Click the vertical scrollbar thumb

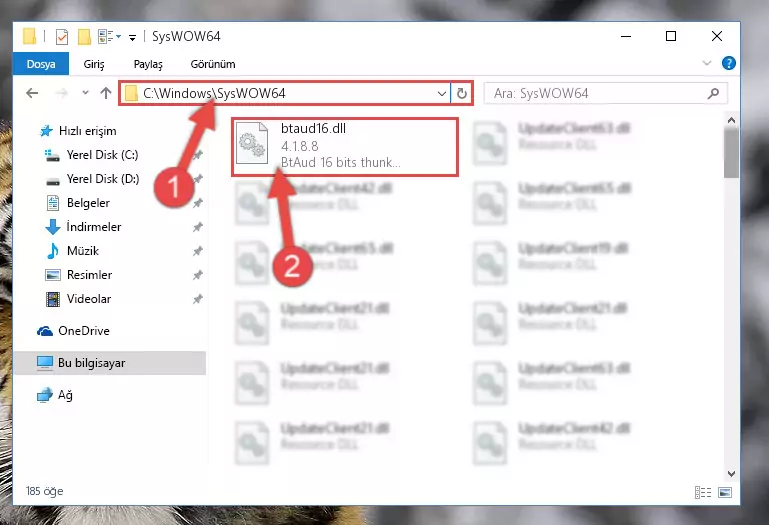pyautogui.click(x=731, y=153)
